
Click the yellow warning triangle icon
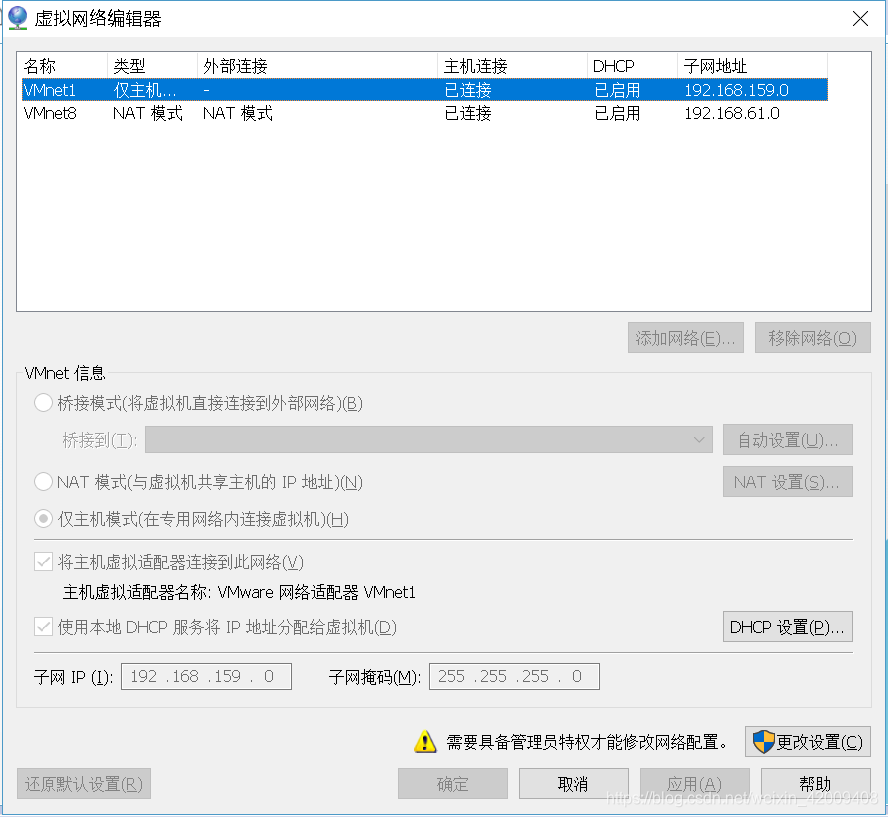[x=425, y=742]
